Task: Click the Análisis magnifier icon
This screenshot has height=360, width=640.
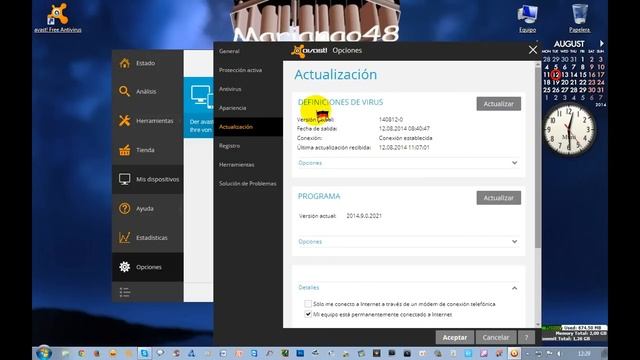Action: click(124, 91)
